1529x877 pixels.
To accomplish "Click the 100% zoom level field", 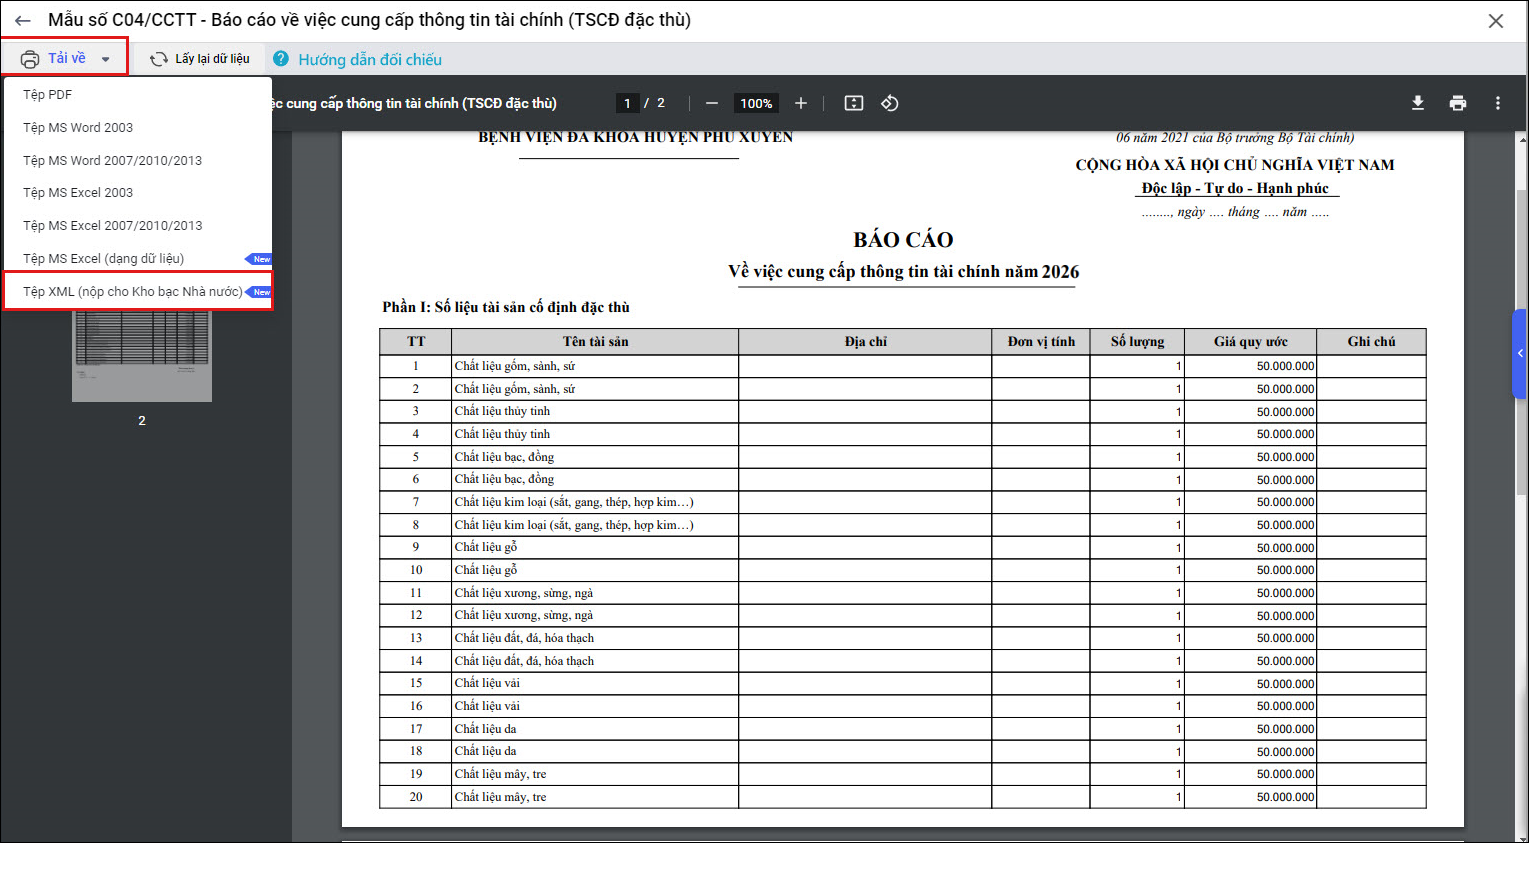I will pyautogui.click(x=756, y=103).
